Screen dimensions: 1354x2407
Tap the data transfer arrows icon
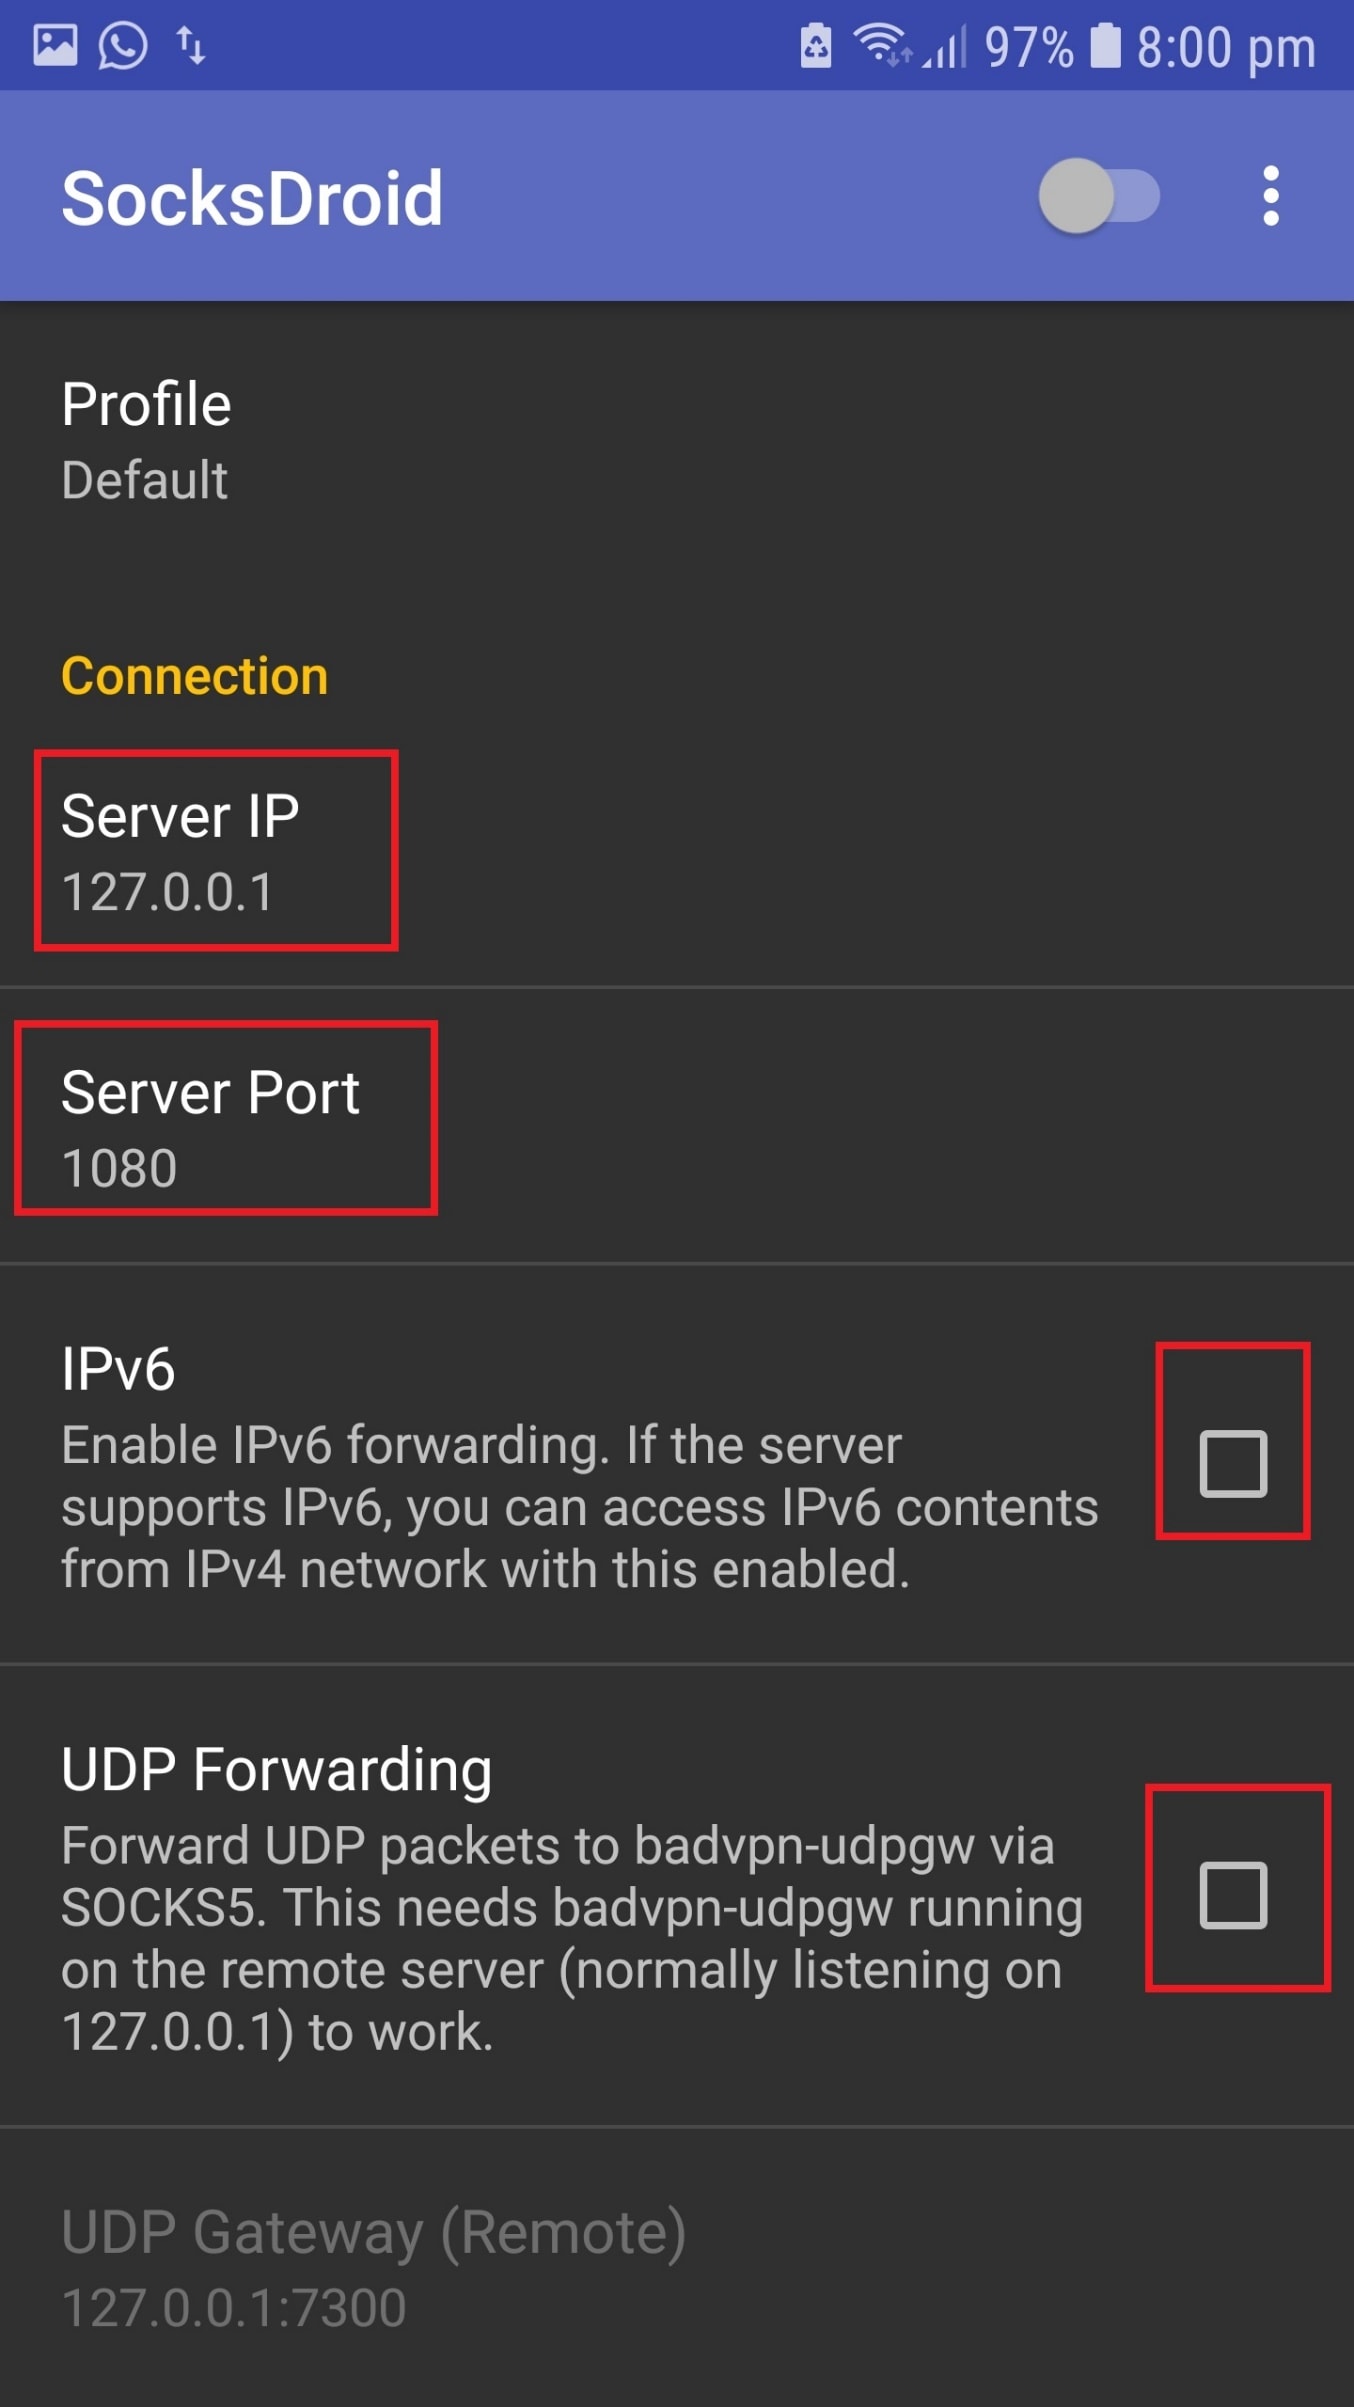pyautogui.click(x=191, y=44)
